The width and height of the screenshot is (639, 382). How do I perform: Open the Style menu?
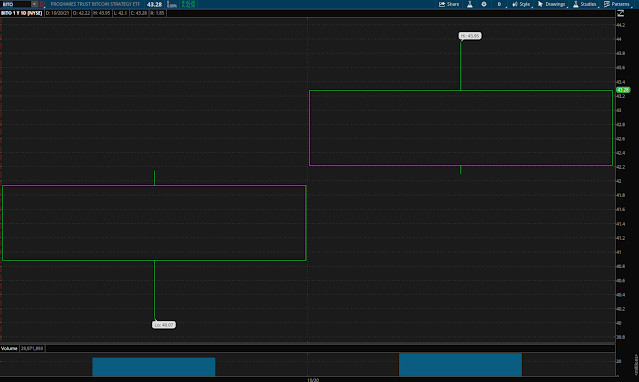pos(521,4)
